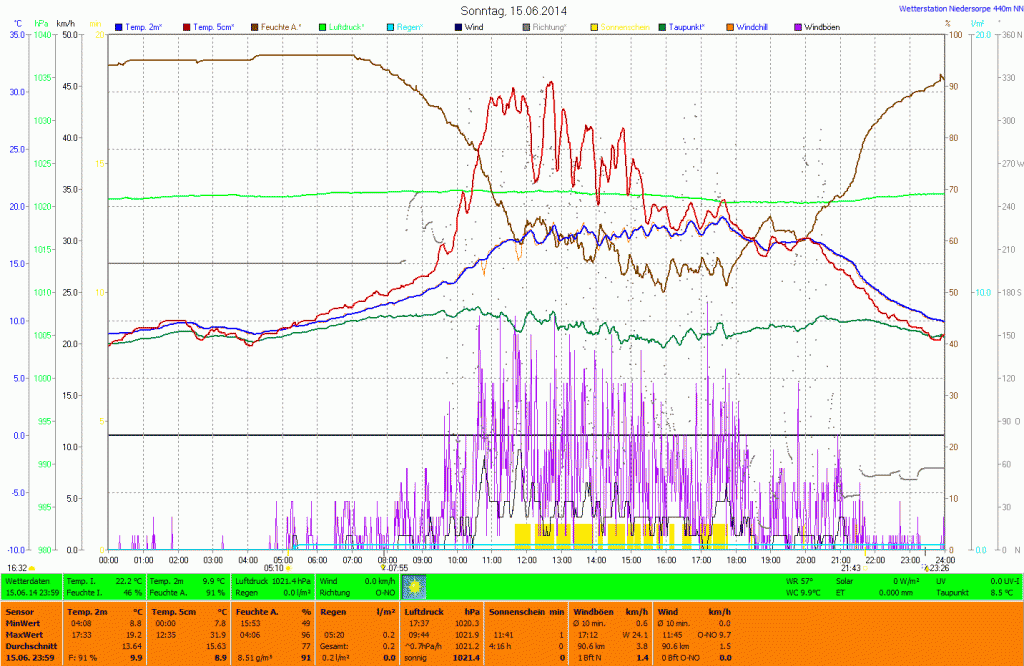Click the dark blue Wind legend marker

click(x=458, y=27)
